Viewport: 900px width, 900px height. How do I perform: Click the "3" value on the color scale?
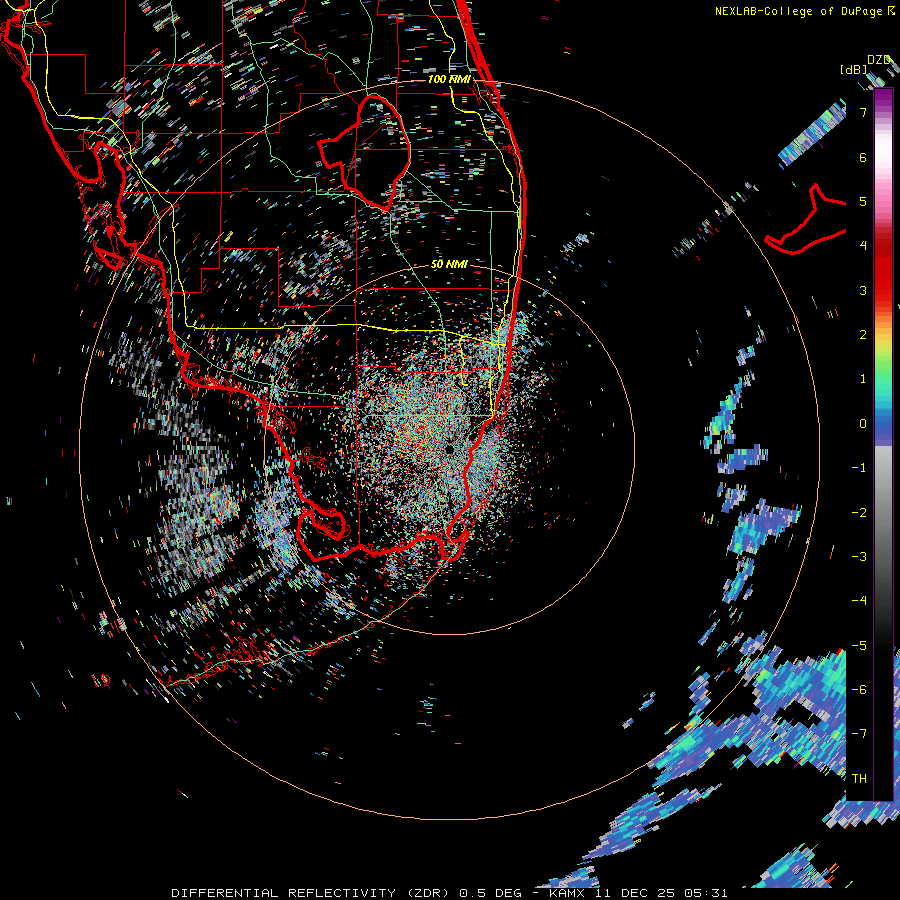(x=863, y=290)
